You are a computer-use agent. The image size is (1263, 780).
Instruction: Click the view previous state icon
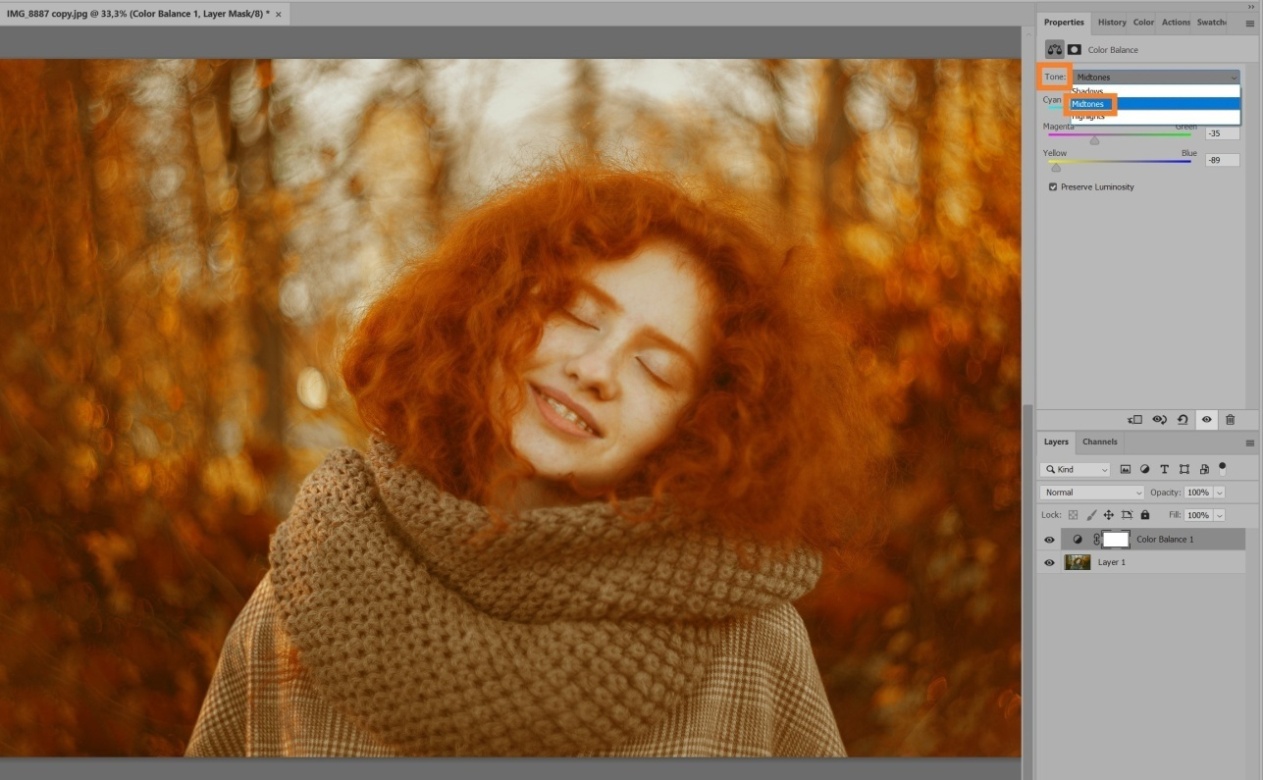tap(1159, 420)
